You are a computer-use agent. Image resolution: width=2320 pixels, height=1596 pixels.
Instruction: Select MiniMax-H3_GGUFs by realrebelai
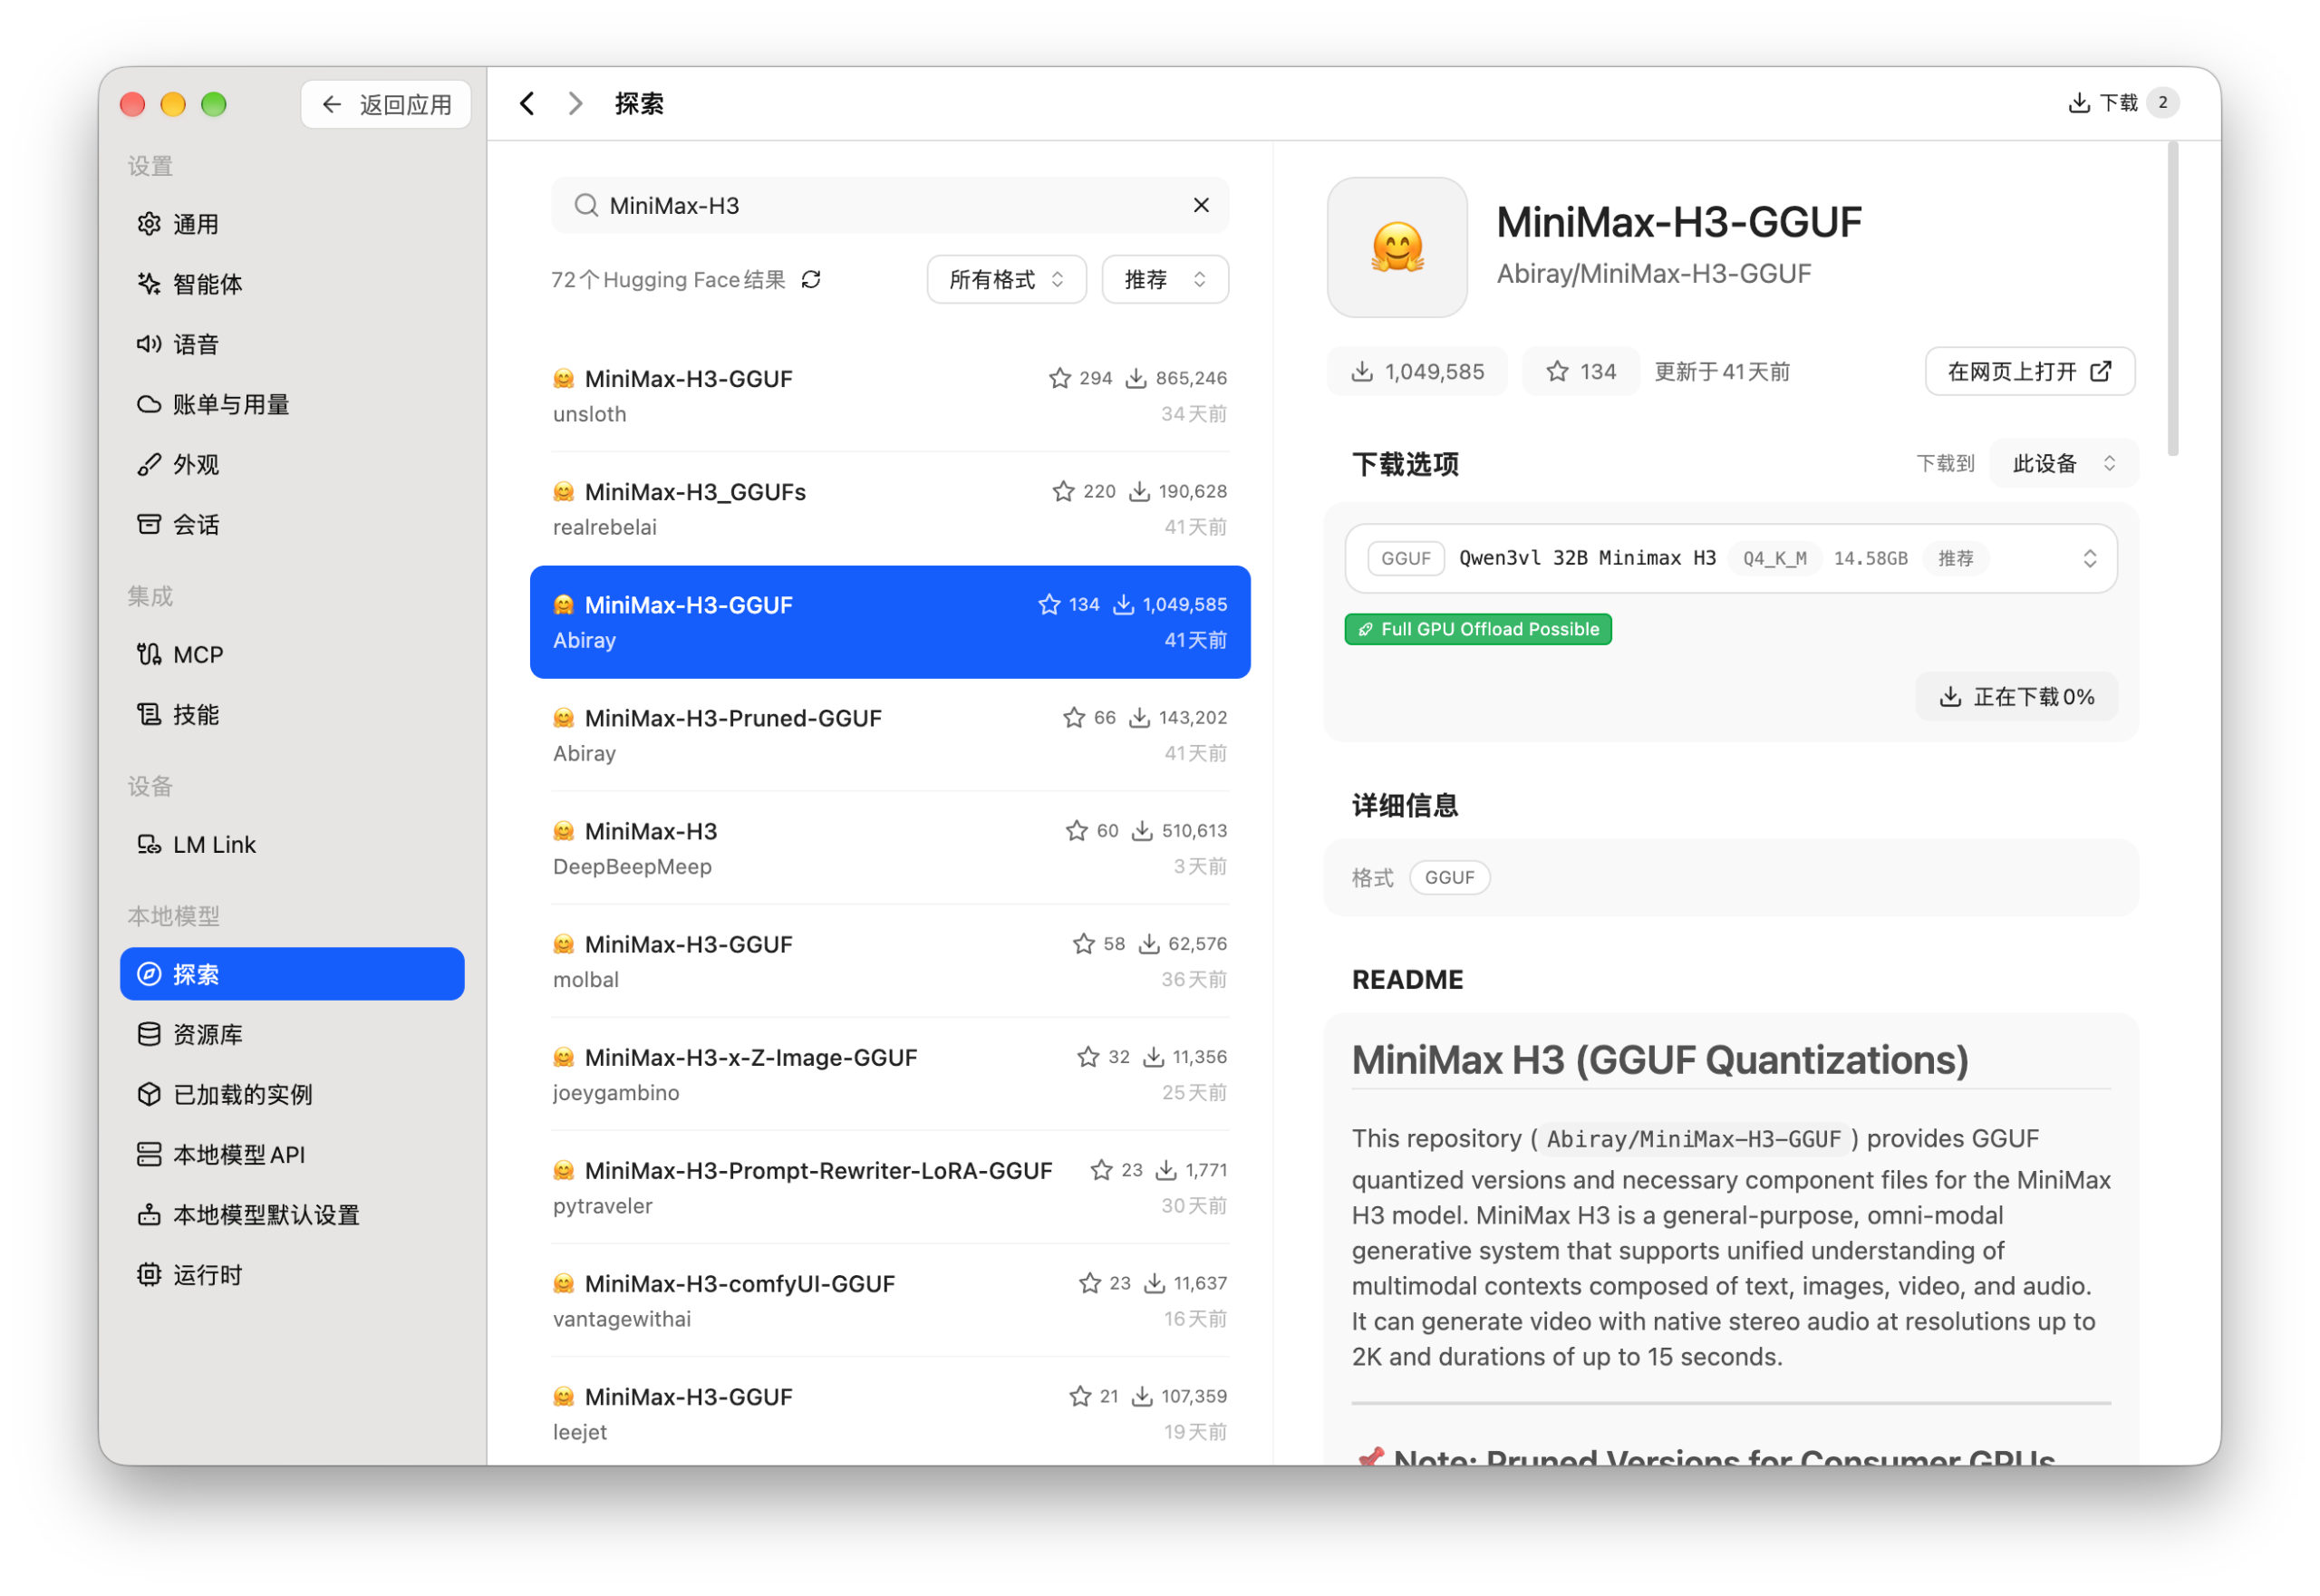point(890,509)
